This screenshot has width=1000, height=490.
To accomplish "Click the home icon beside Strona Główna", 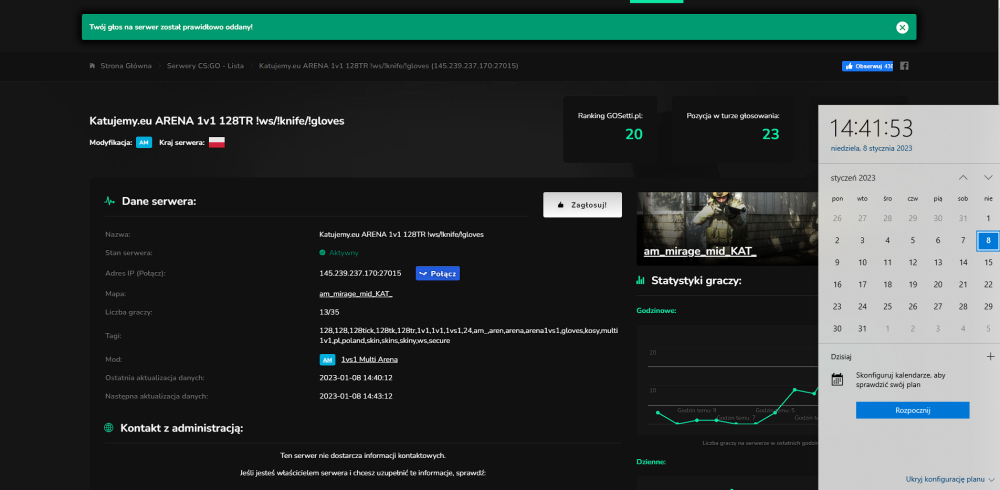I will 92,66.
